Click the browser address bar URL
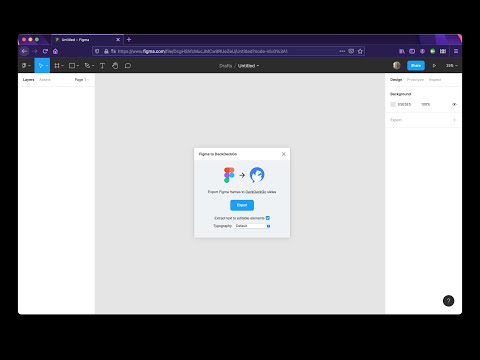The height and width of the screenshot is (360, 480). click(202, 51)
